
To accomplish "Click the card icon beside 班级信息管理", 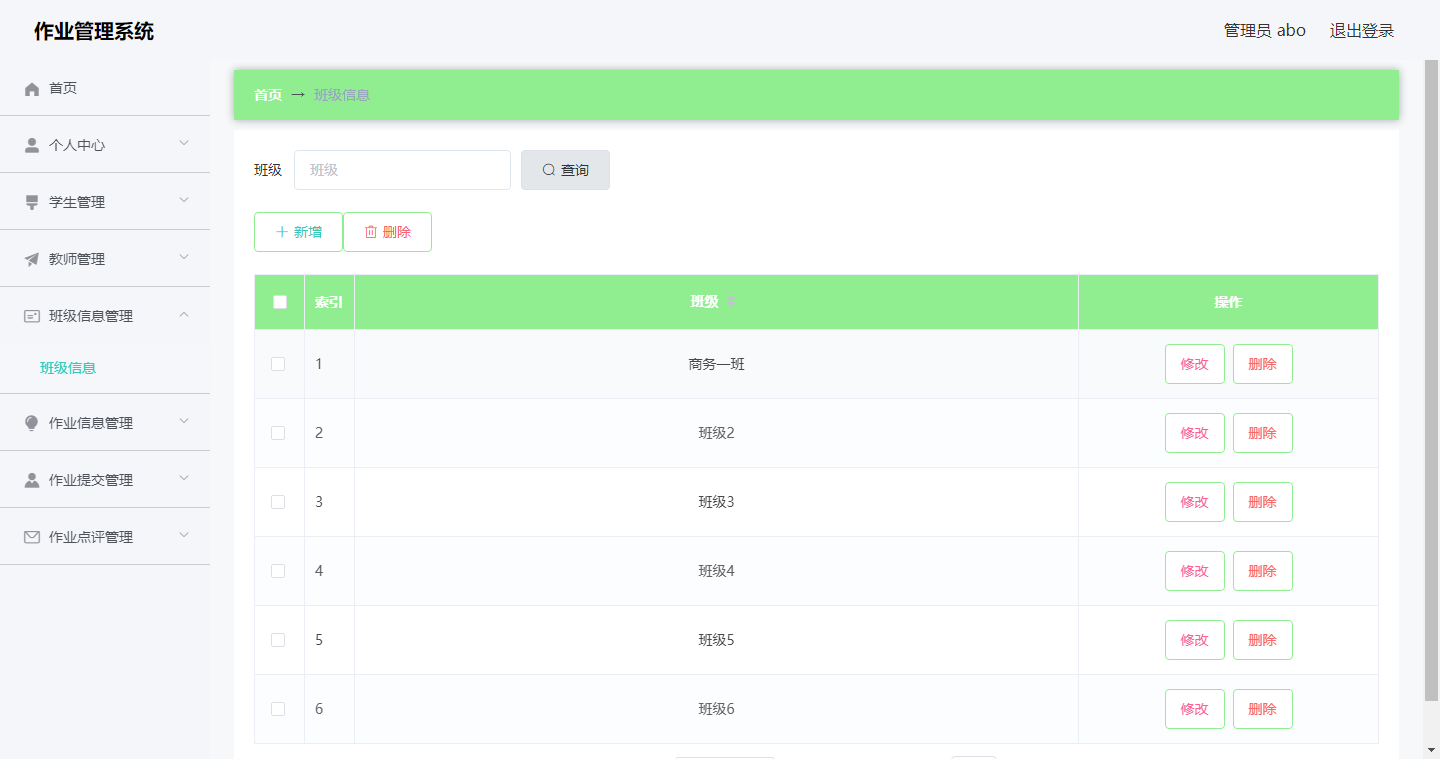I will tap(32, 317).
